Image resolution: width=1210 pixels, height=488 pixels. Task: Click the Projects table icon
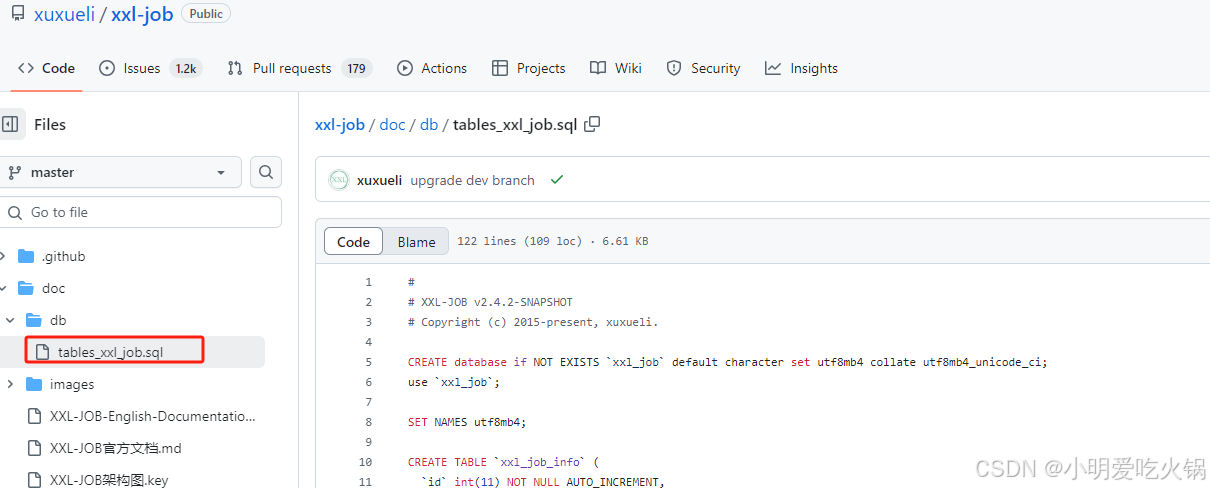500,68
